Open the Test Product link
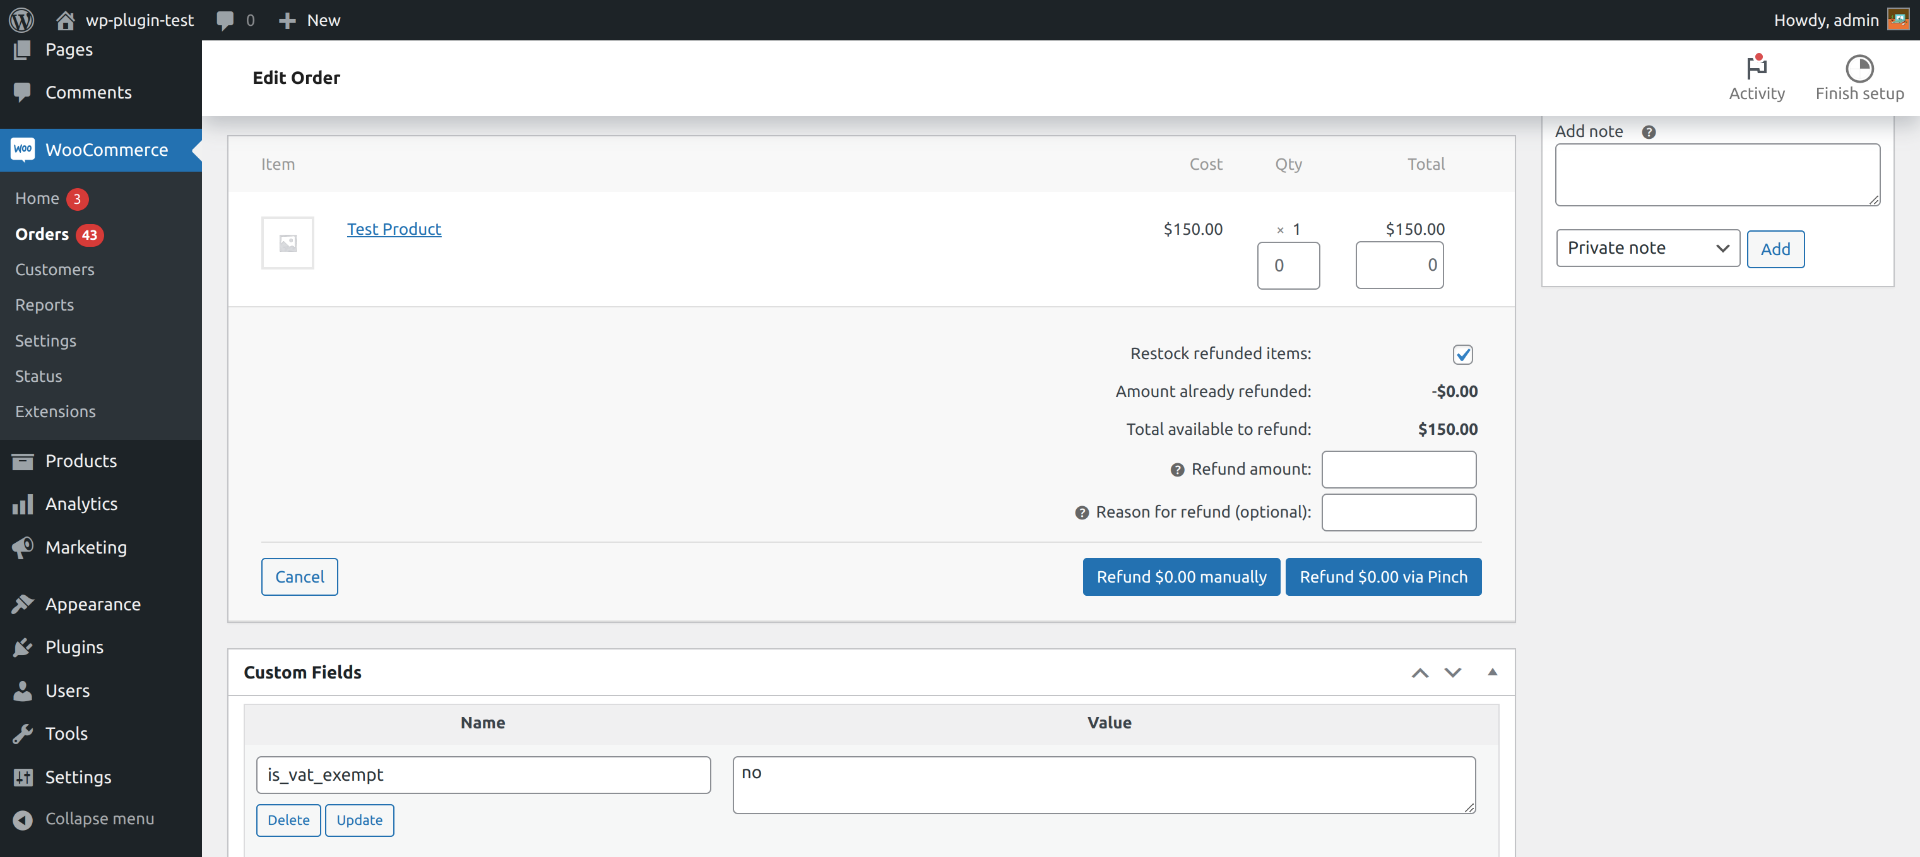The width and height of the screenshot is (1920, 857). [x=394, y=229]
